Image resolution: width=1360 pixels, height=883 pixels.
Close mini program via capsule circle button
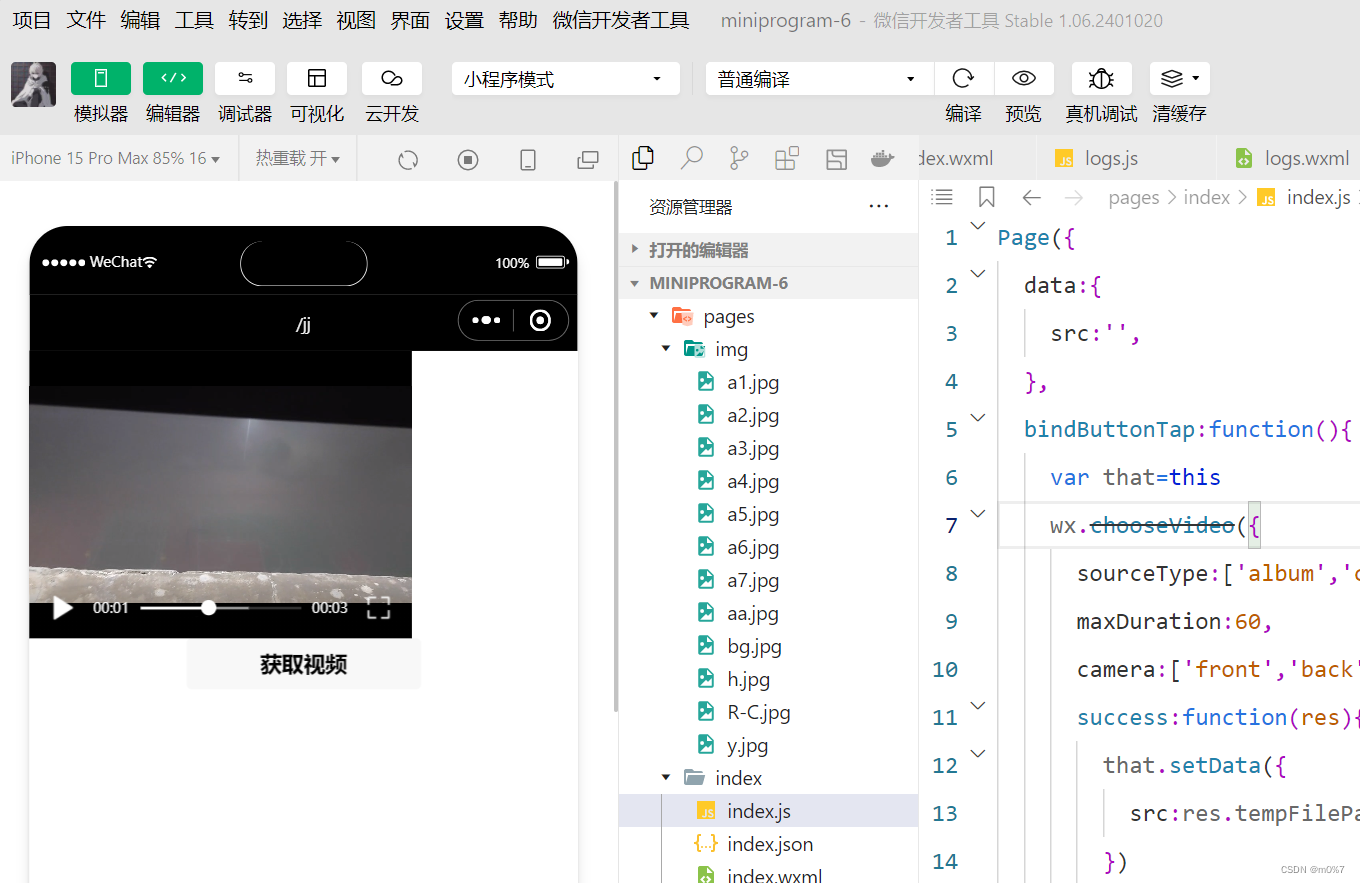pyautogui.click(x=541, y=320)
